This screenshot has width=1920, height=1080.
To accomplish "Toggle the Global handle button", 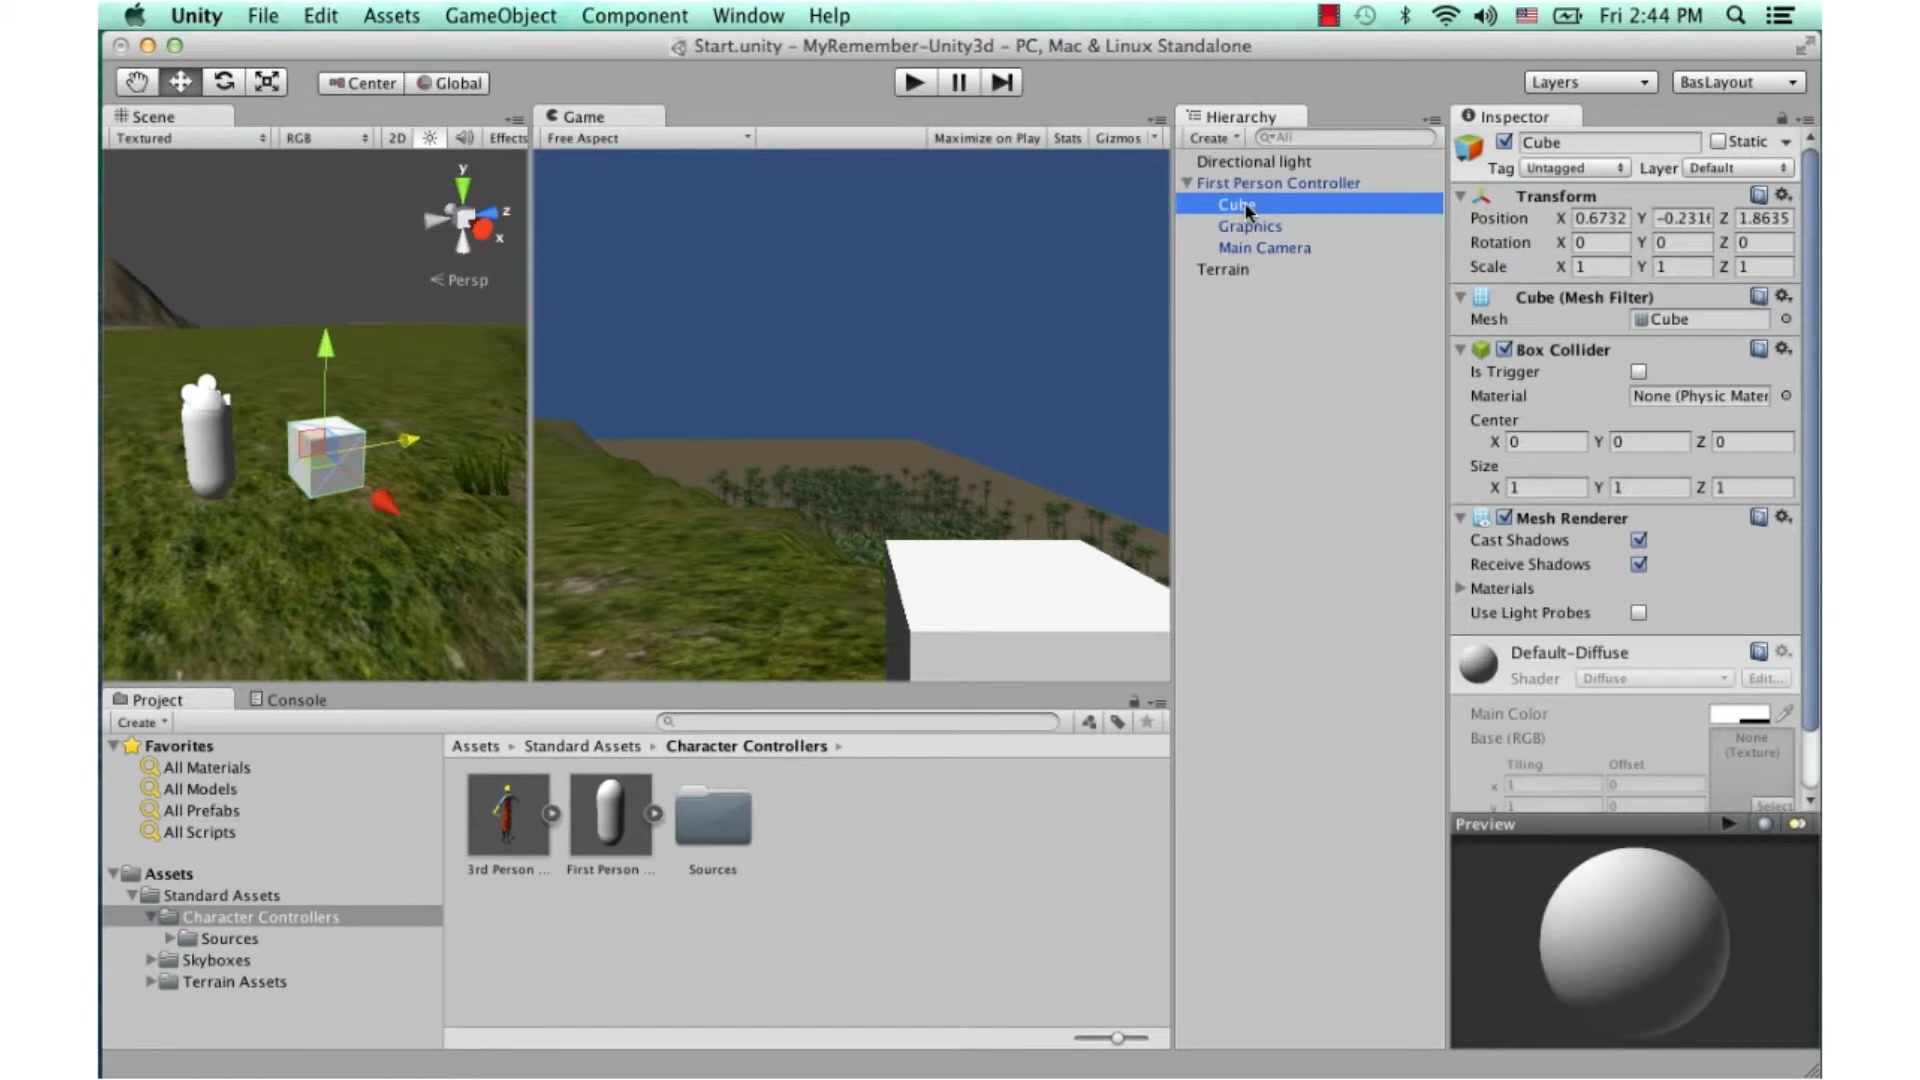I will 449,83.
